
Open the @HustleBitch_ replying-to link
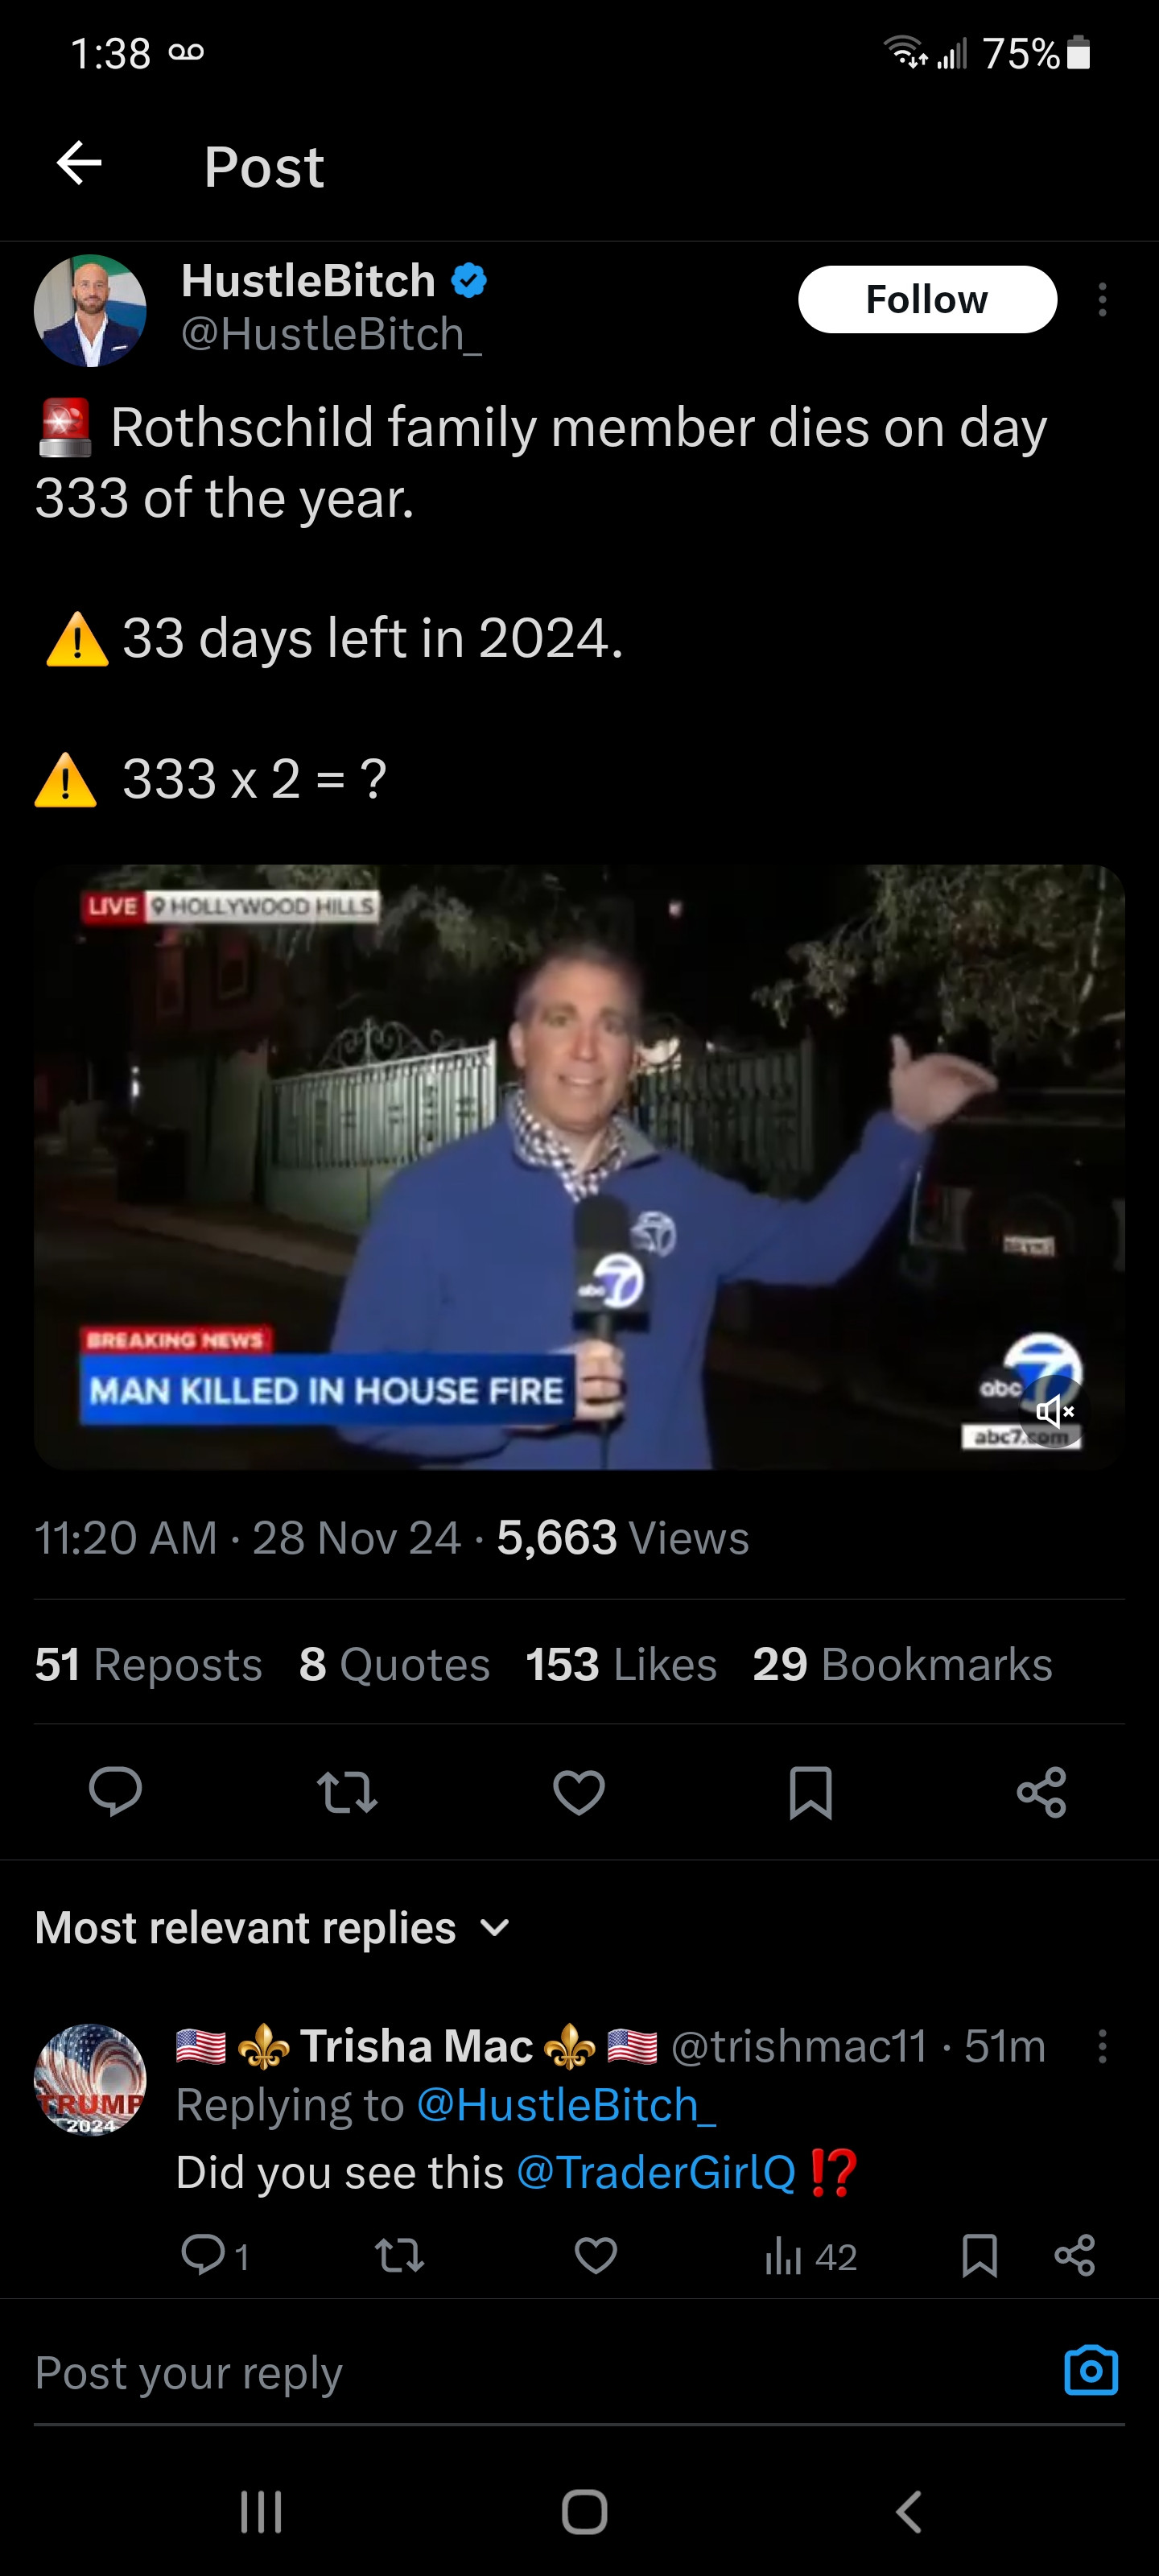coord(566,2105)
